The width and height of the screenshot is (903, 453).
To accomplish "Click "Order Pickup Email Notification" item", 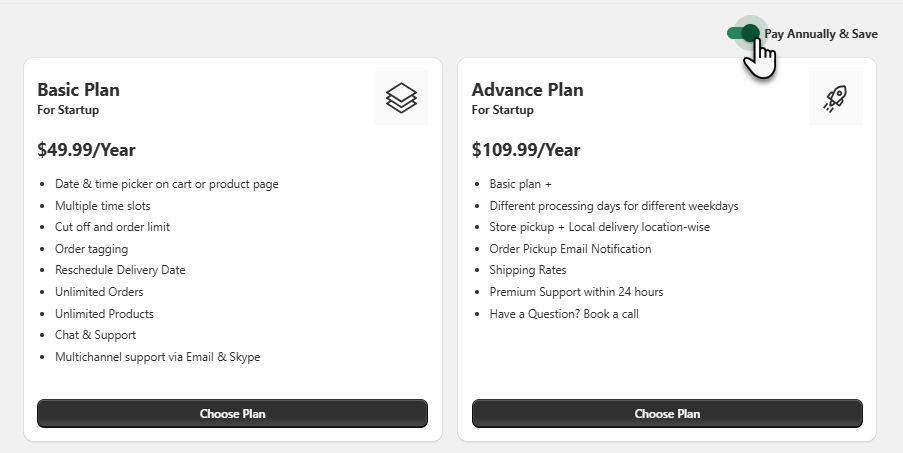I will coord(570,249).
